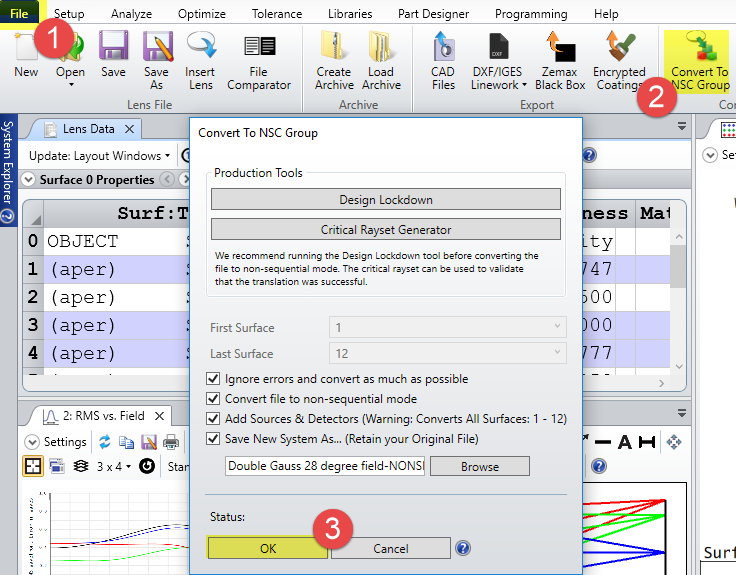
Task: Click the Create Archive icon
Action: click(x=333, y=46)
